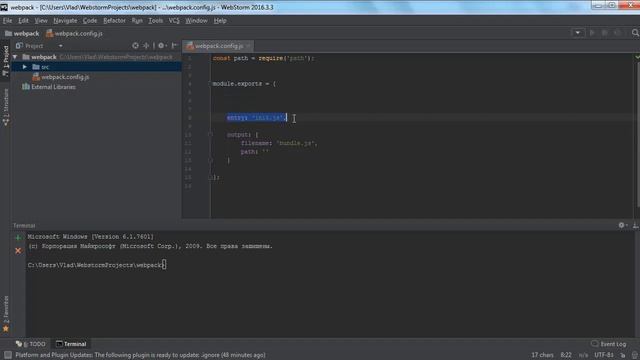Select webpack.config.js in project tree
The height and width of the screenshot is (360, 640).
[61, 77]
